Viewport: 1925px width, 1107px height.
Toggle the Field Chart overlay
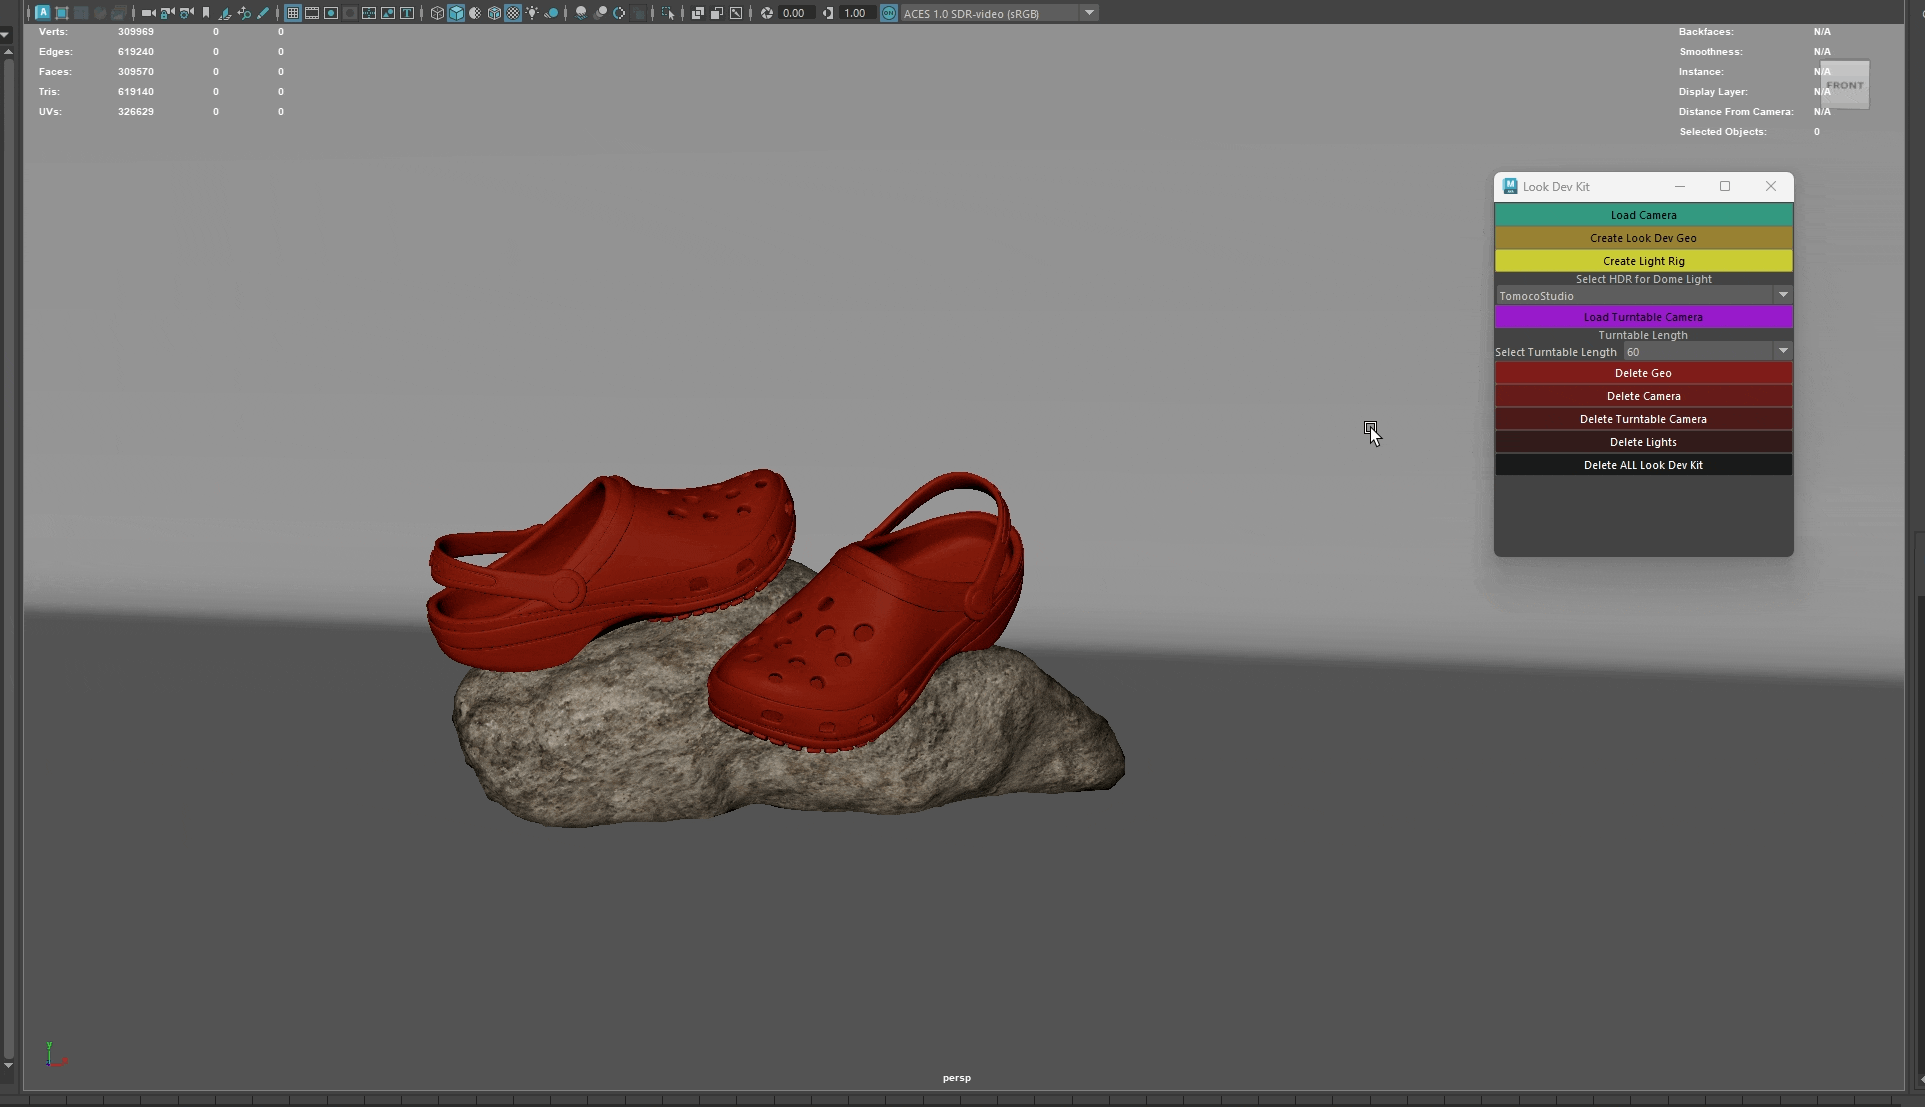point(369,13)
